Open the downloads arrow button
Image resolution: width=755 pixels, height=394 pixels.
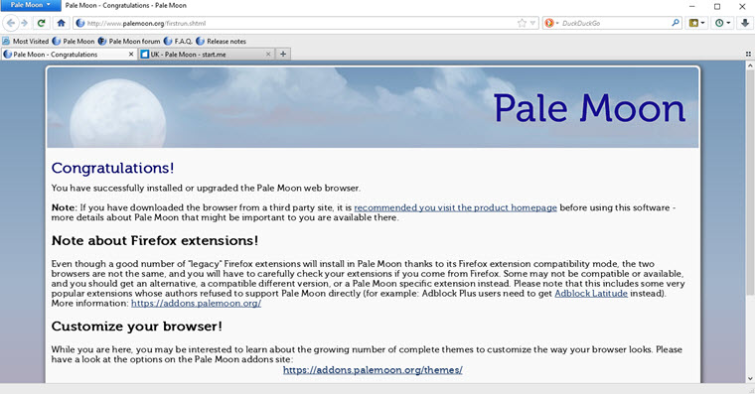click(744, 23)
